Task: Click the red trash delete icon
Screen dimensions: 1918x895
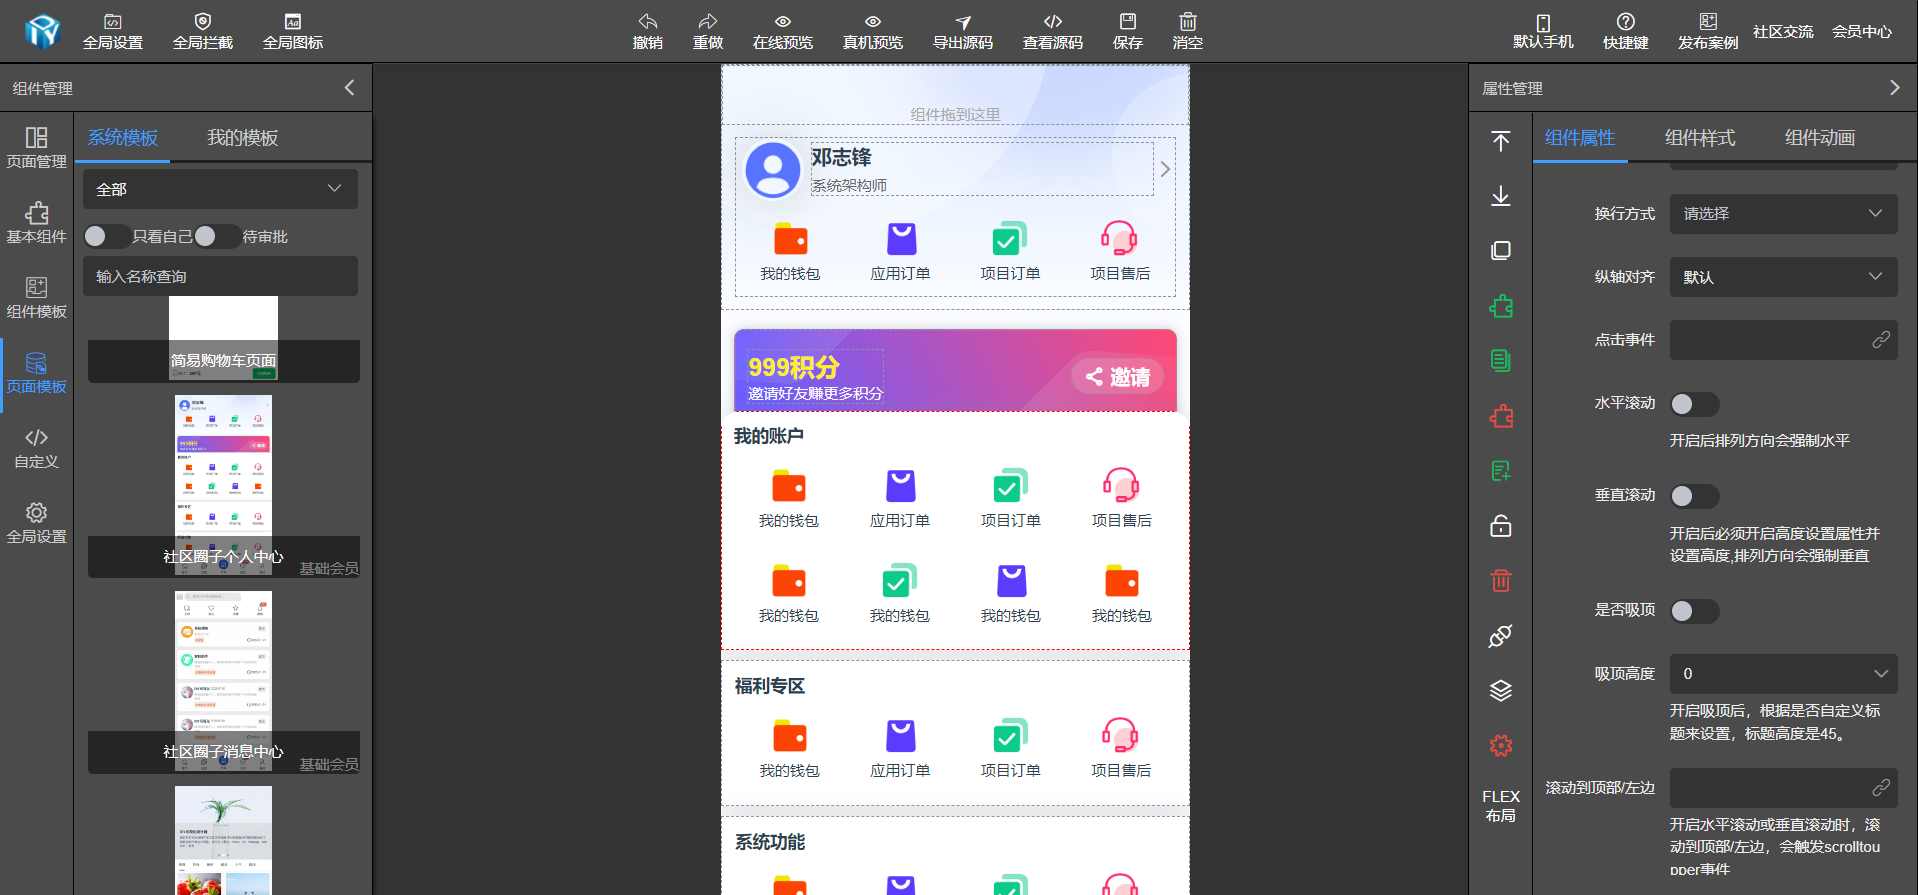Action: click(1501, 580)
